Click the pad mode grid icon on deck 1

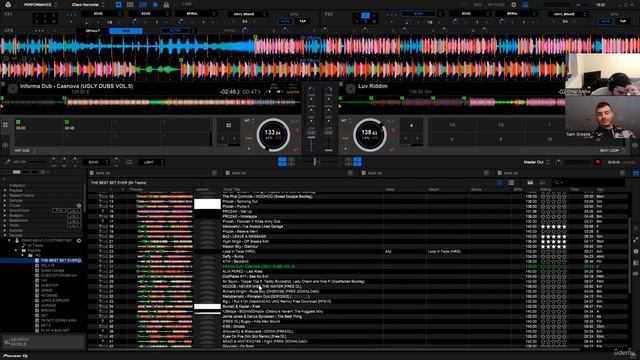tap(5, 124)
